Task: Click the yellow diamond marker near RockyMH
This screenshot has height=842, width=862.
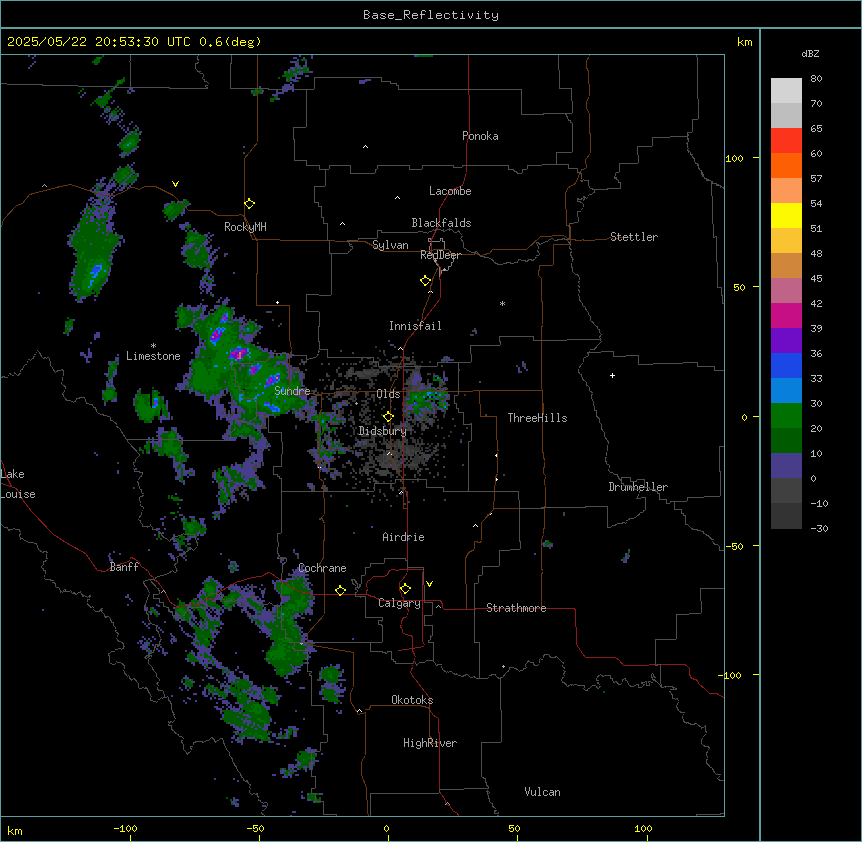Action: point(250,204)
